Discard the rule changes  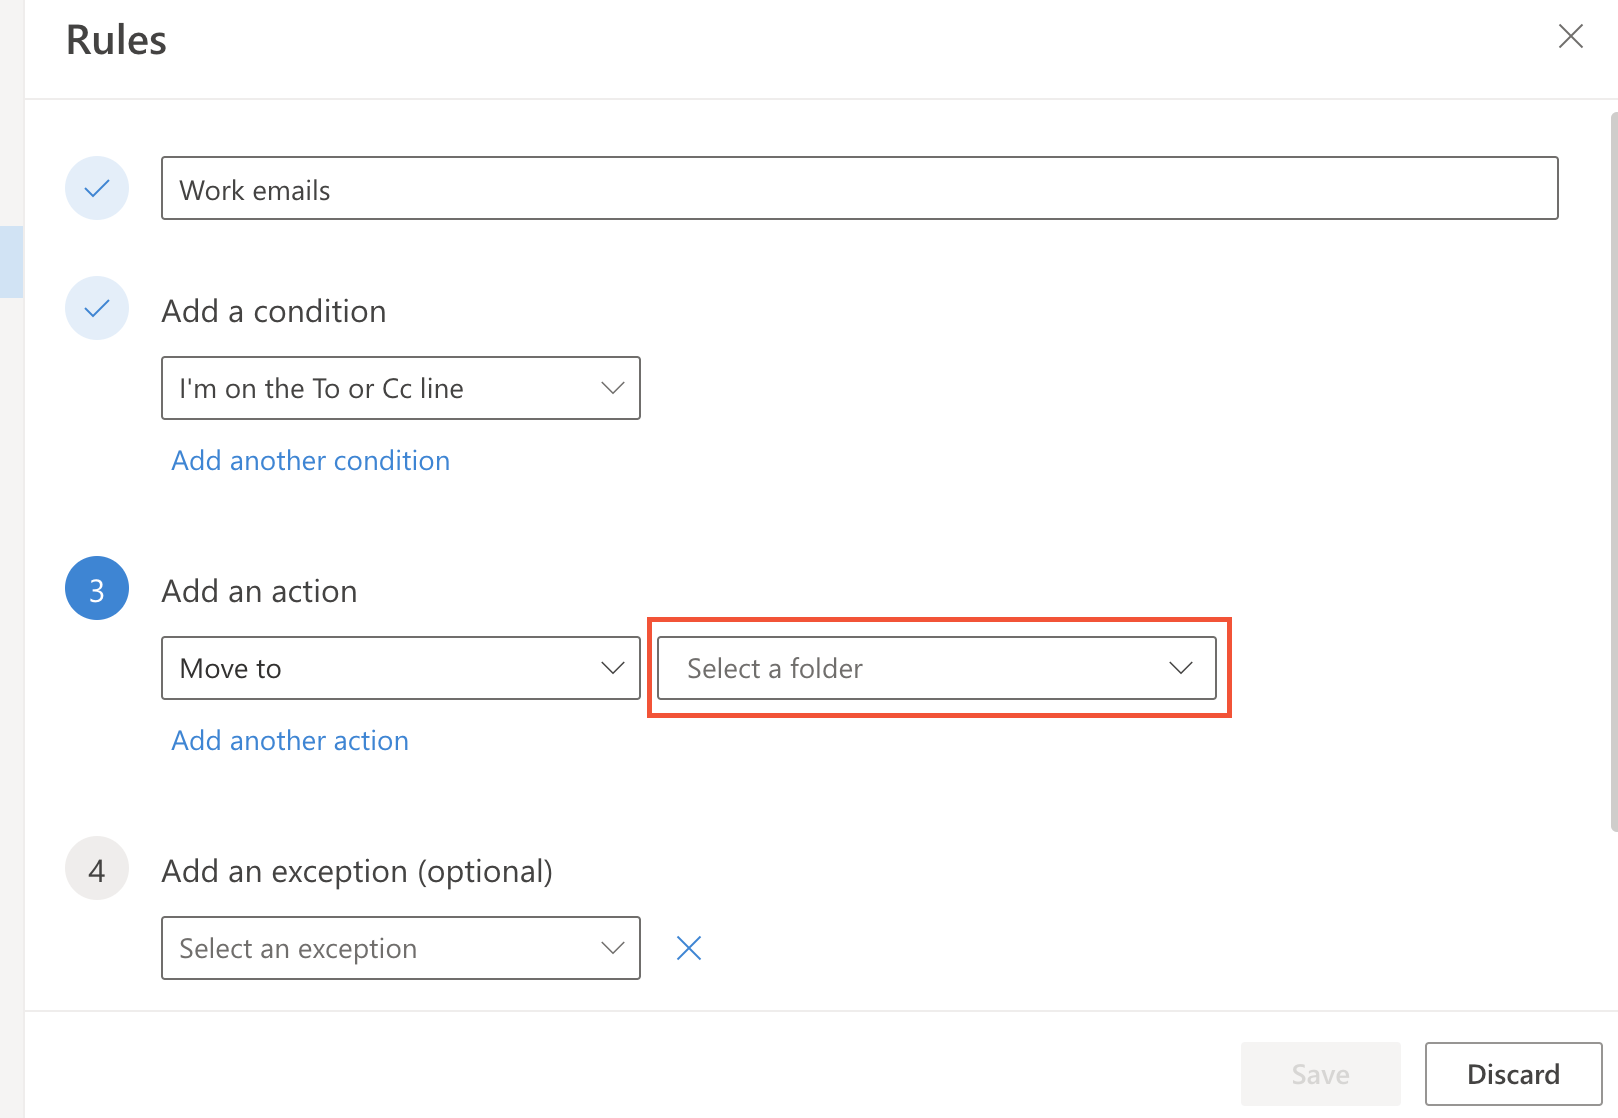point(1513,1073)
